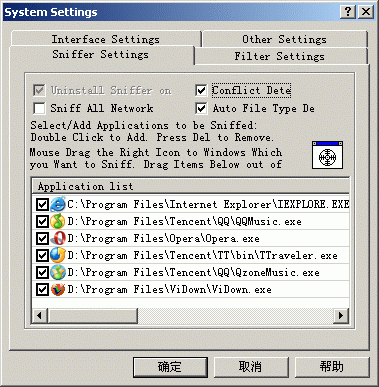Click the QQMusic icon in the list
This screenshot has width=379, height=387.
(58, 221)
